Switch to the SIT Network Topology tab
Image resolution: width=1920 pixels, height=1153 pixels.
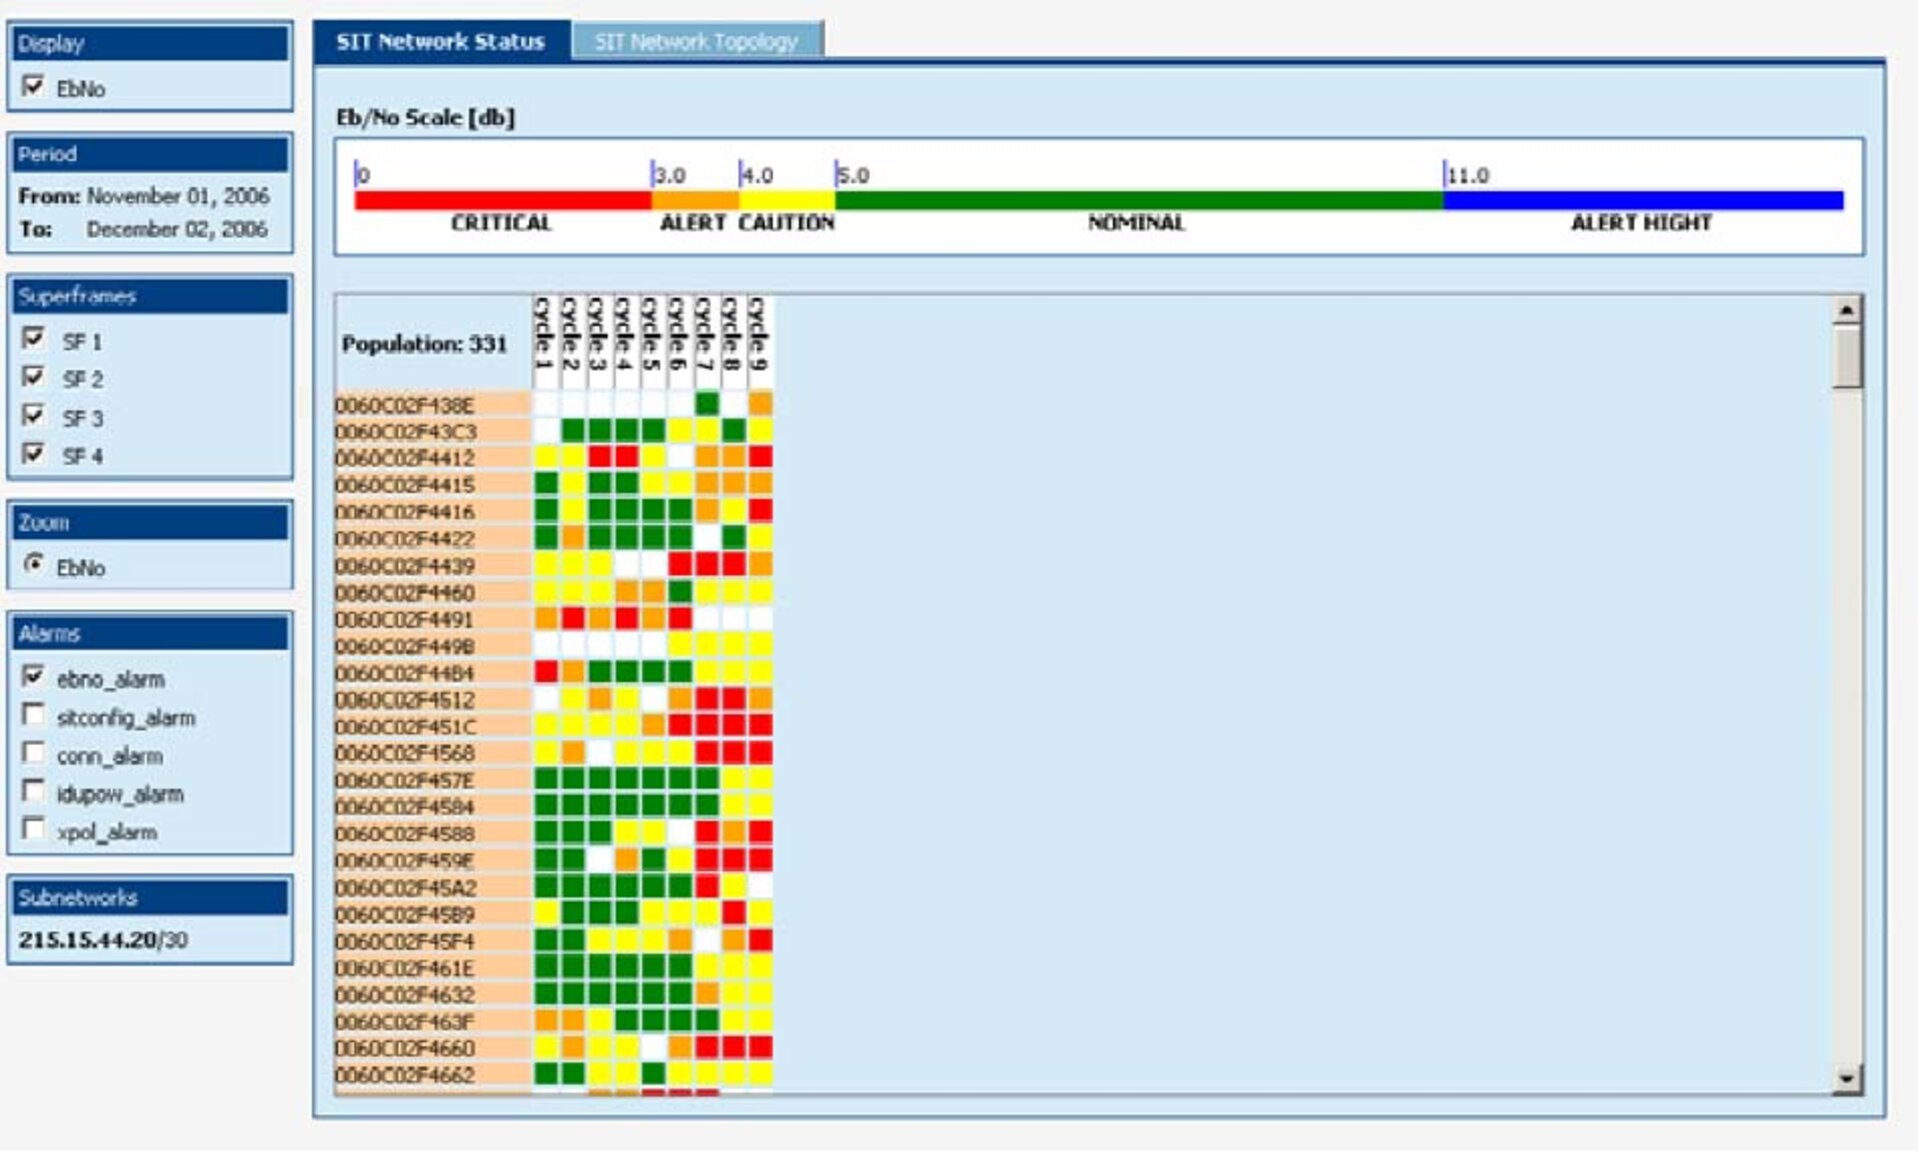click(x=697, y=41)
